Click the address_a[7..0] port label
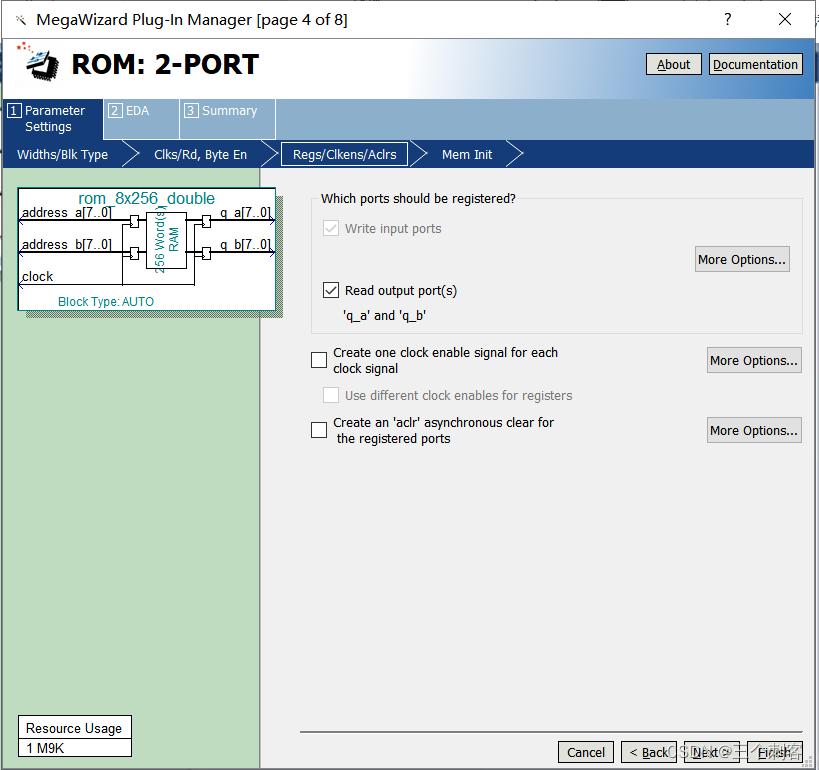819x770 pixels. click(x=66, y=213)
